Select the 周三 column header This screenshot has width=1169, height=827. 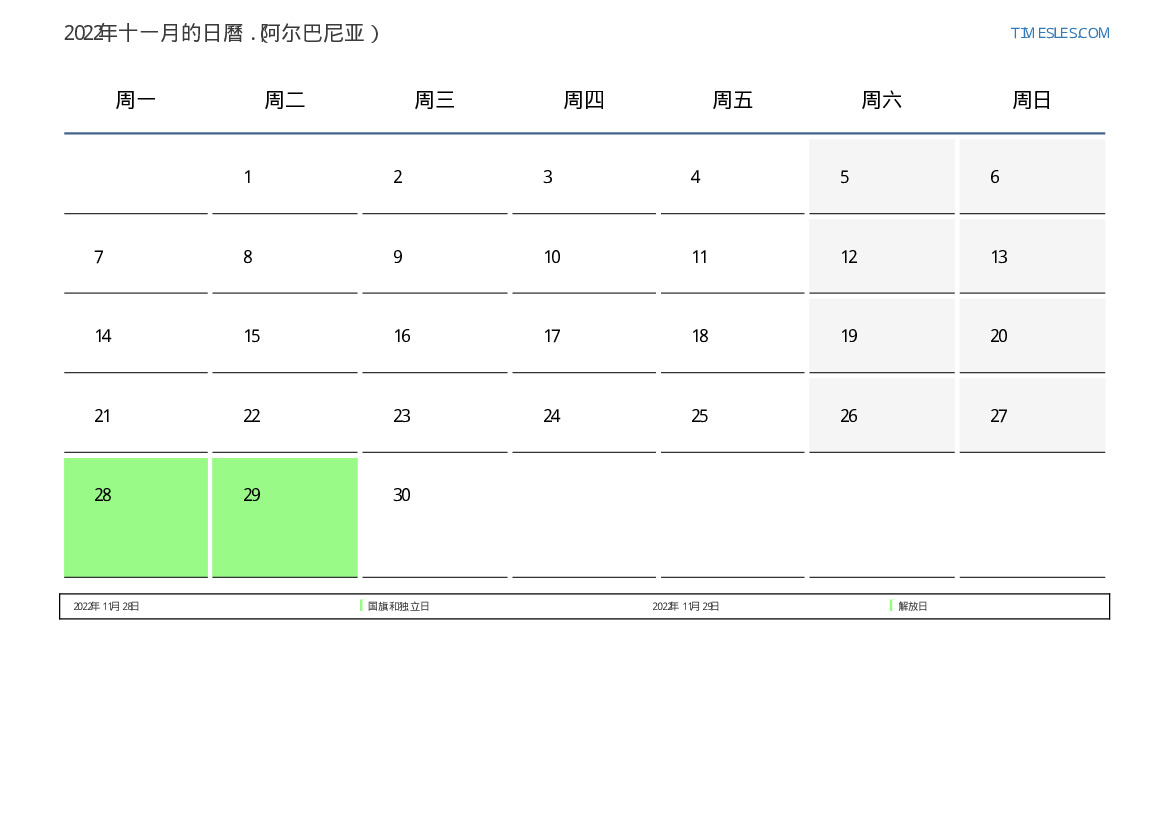click(x=434, y=100)
